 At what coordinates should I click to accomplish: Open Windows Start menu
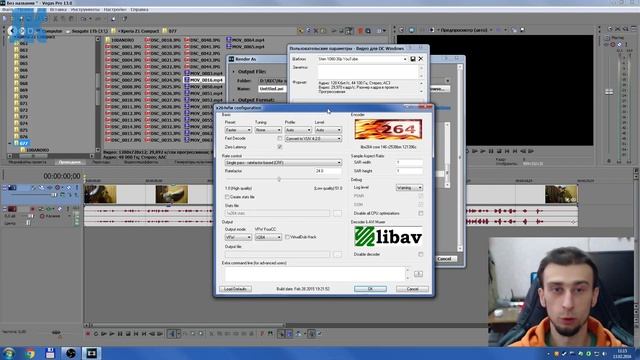point(9,353)
